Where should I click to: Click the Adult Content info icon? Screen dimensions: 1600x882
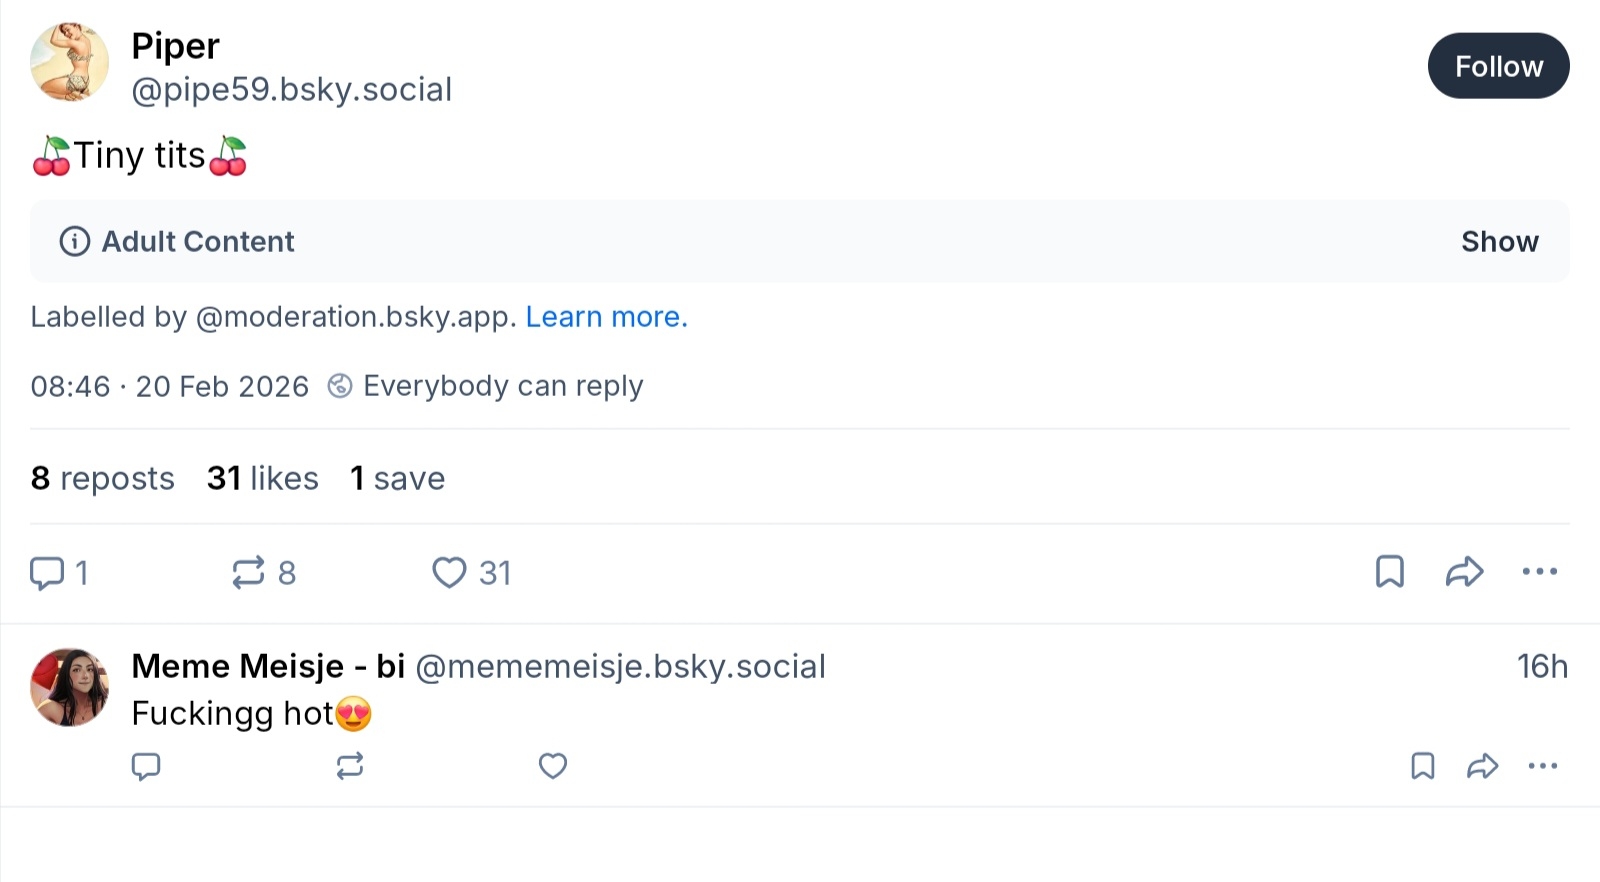click(x=75, y=242)
